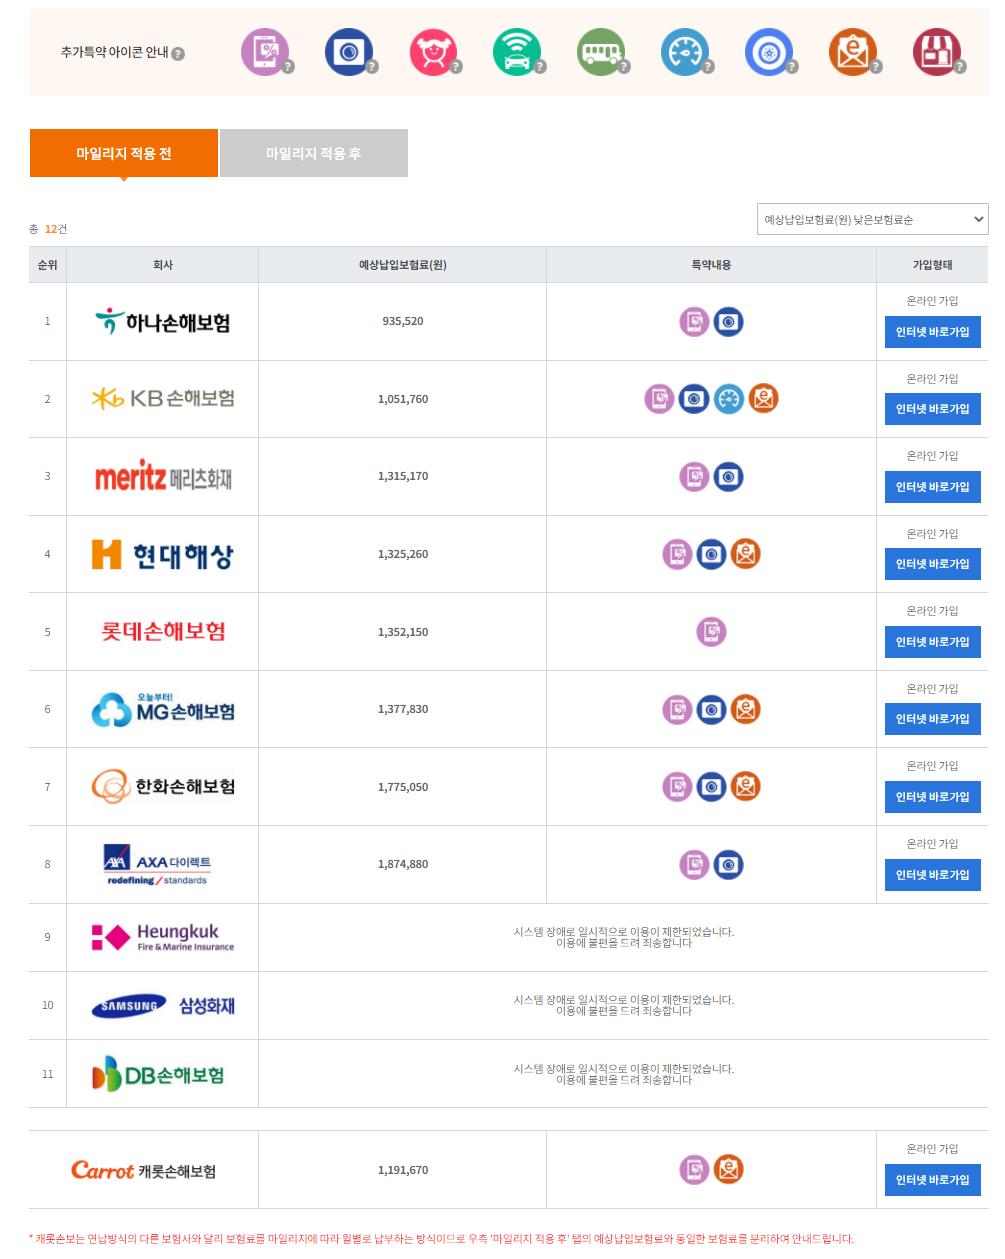Click the purple mobile icon in 캐롯손해보험 row
The height and width of the screenshot is (1259, 1005).
(x=694, y=1170)
